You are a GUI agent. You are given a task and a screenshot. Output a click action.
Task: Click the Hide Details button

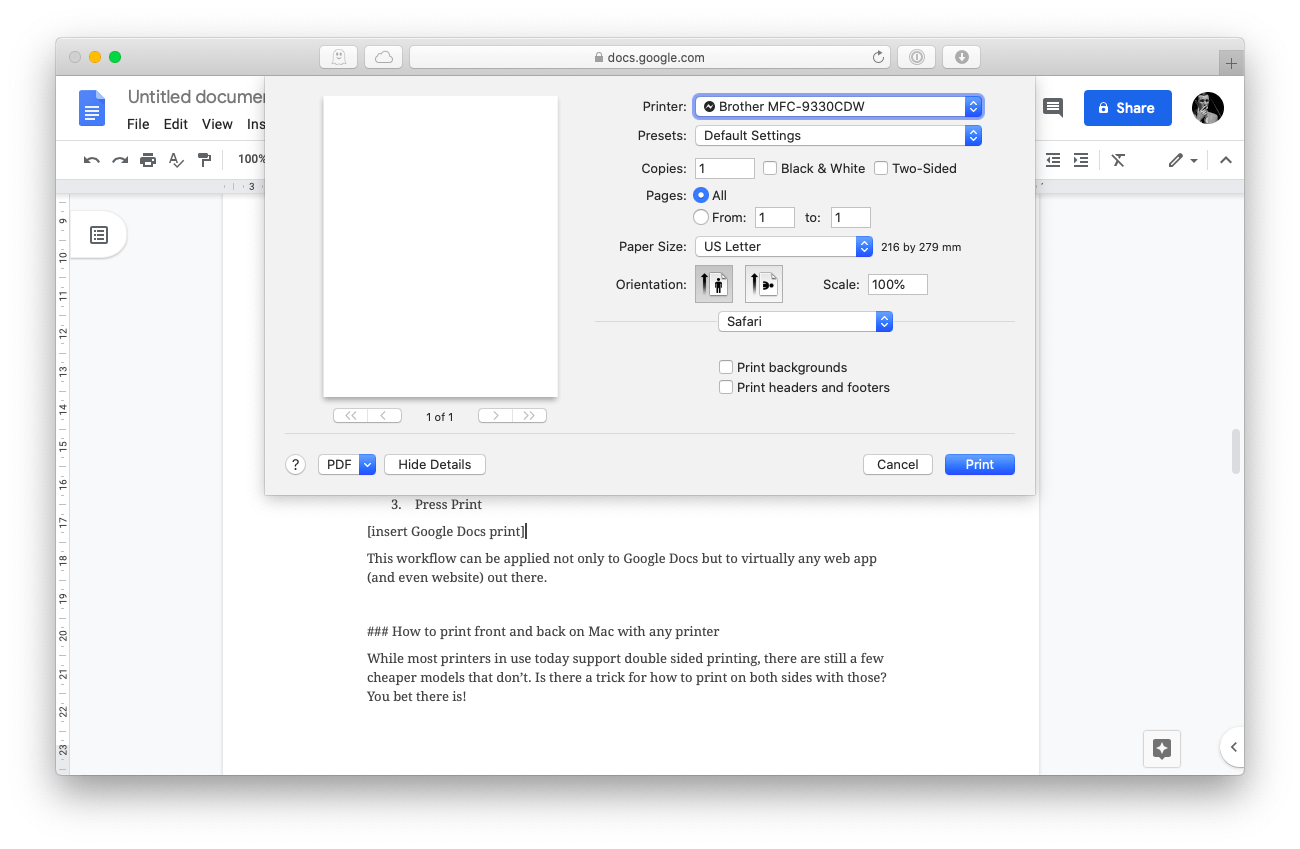click(434, 464)
